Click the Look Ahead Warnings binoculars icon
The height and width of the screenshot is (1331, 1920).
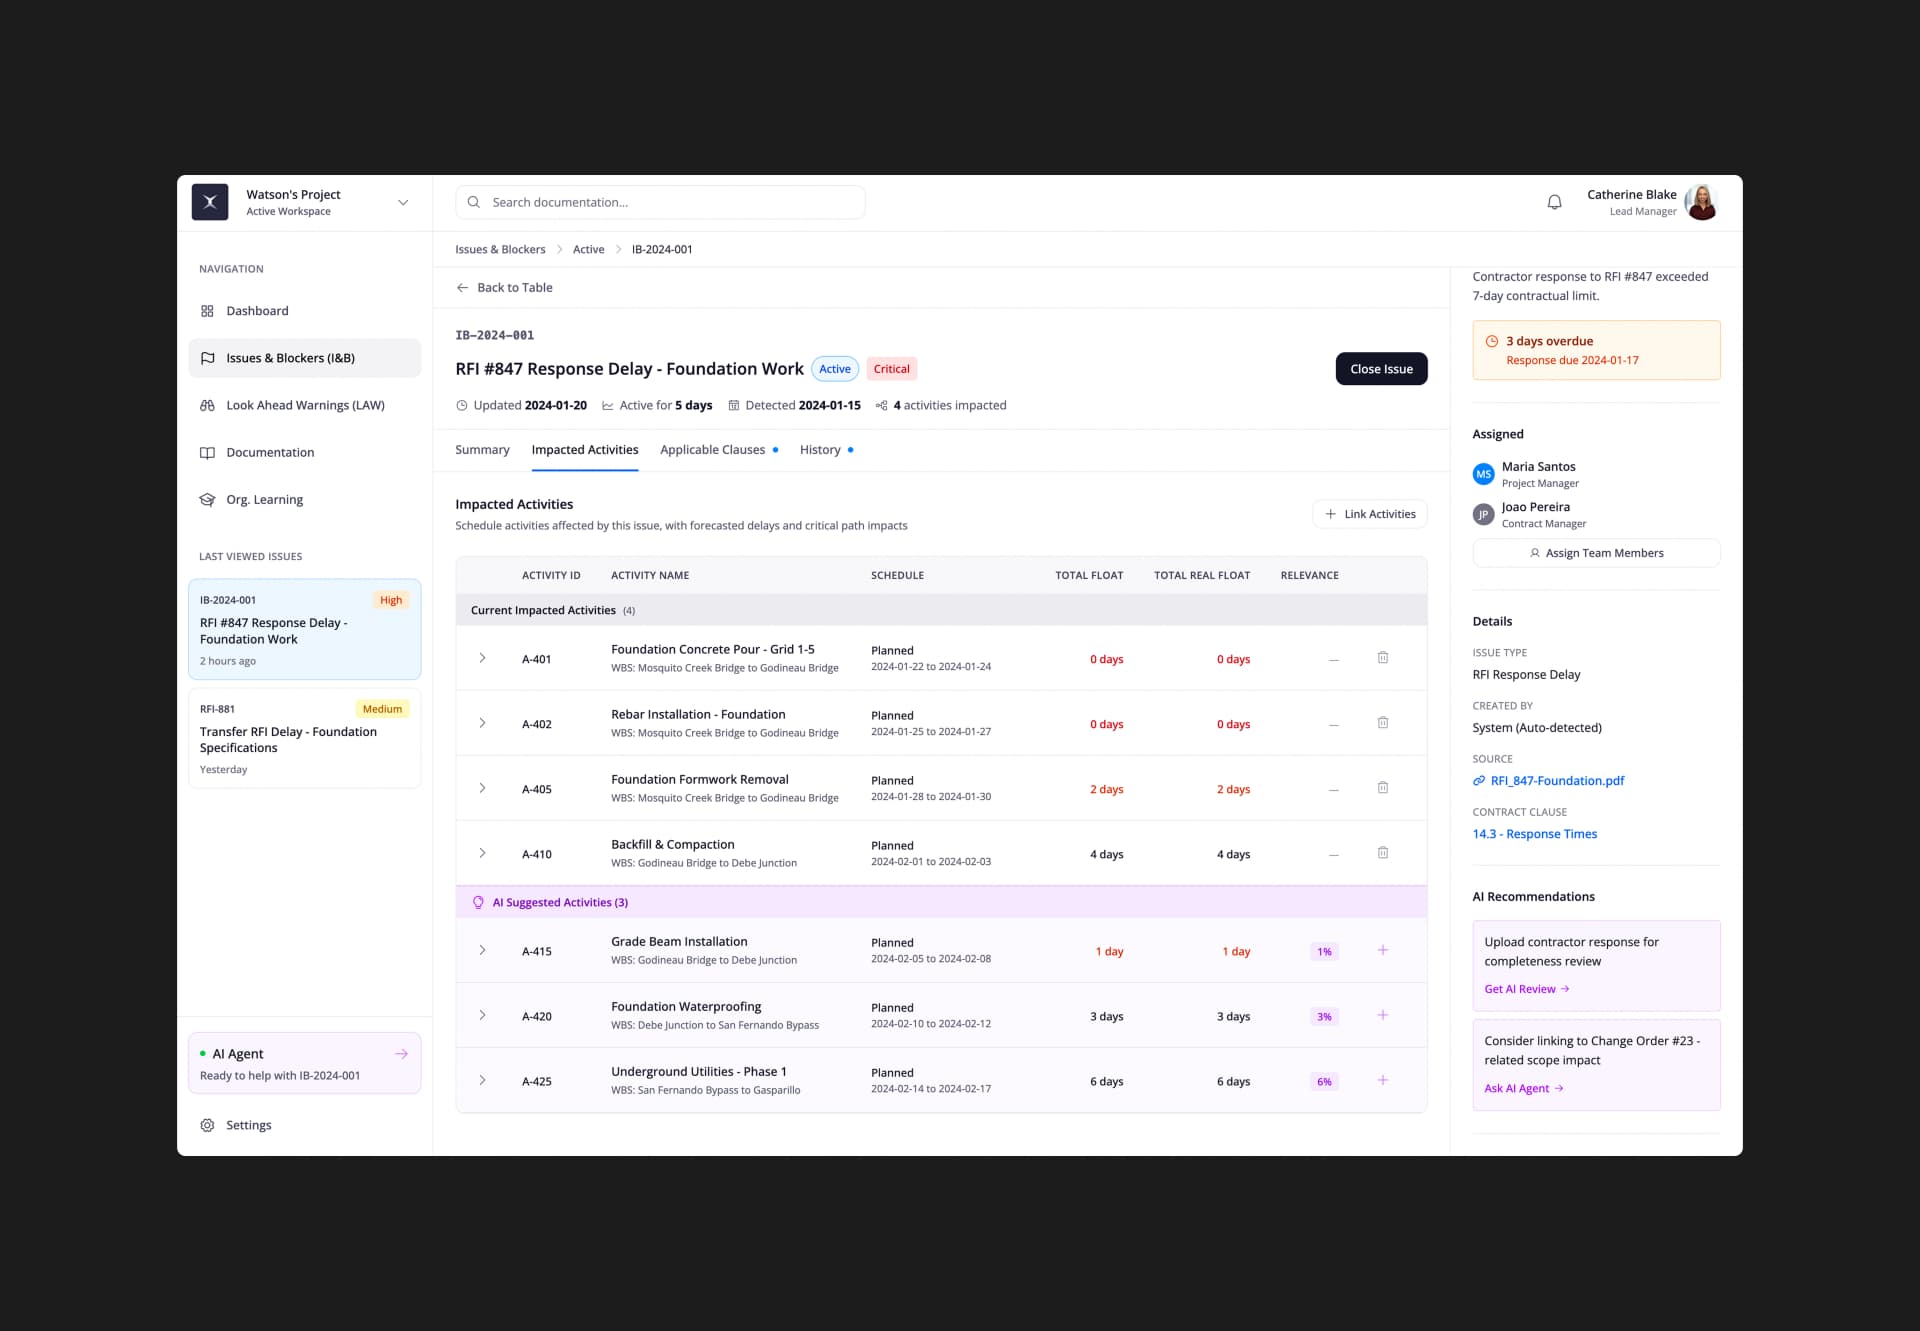click(207, 406)
